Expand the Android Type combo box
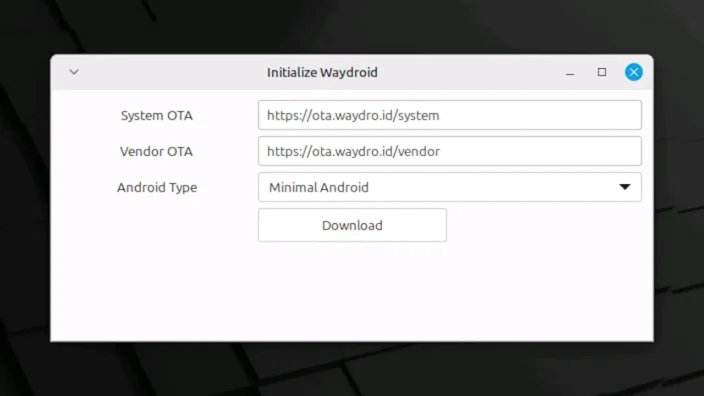The height and width of the screenshot is (396, 704). [x=449, y=187]
